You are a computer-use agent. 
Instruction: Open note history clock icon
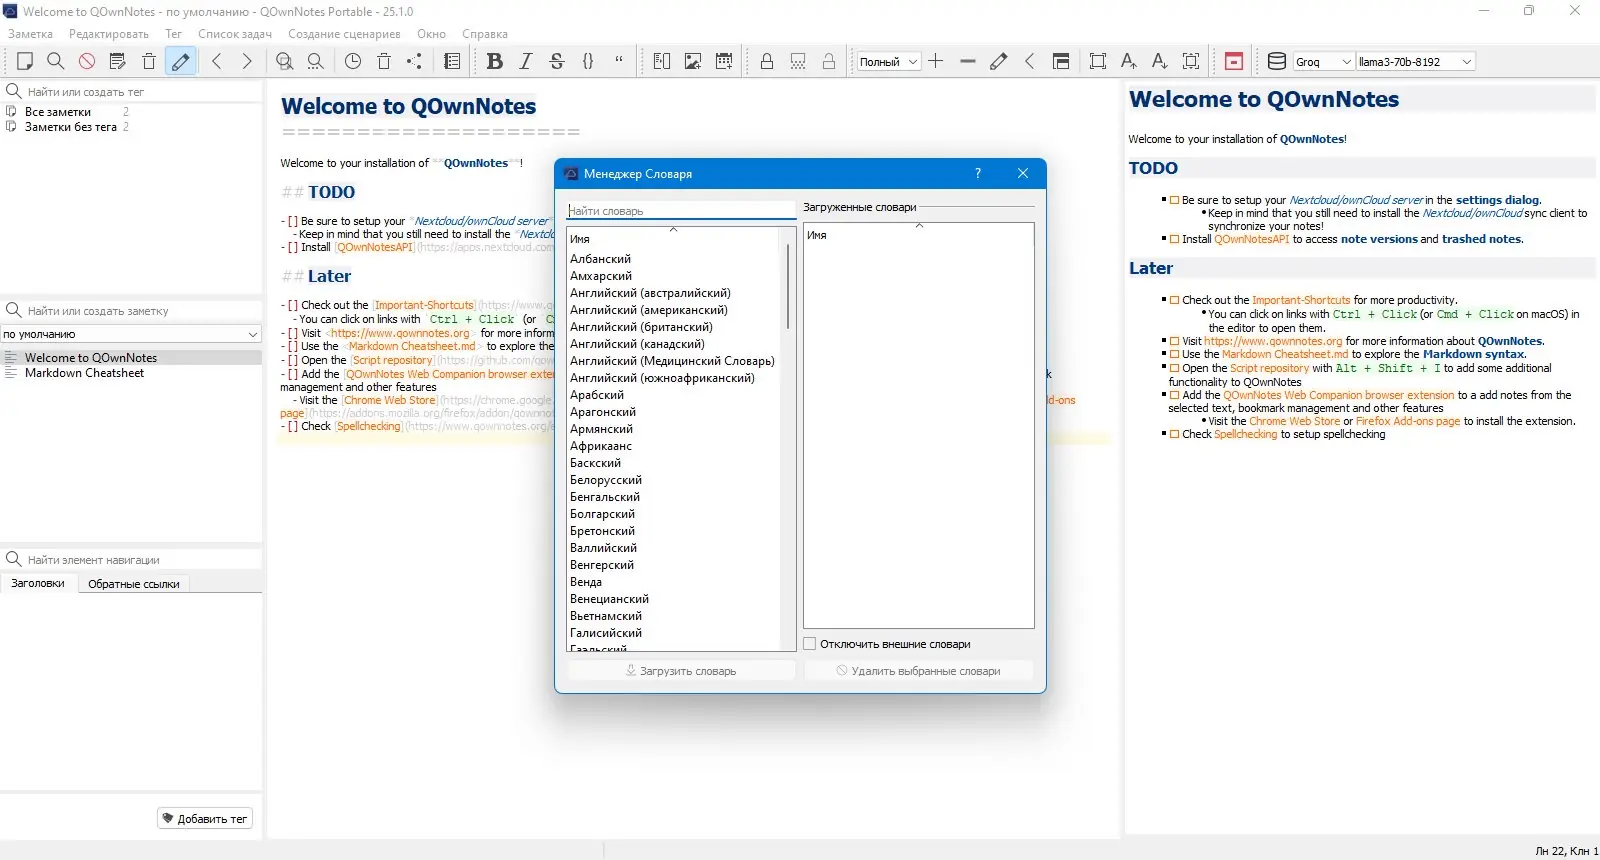[353, 61]
